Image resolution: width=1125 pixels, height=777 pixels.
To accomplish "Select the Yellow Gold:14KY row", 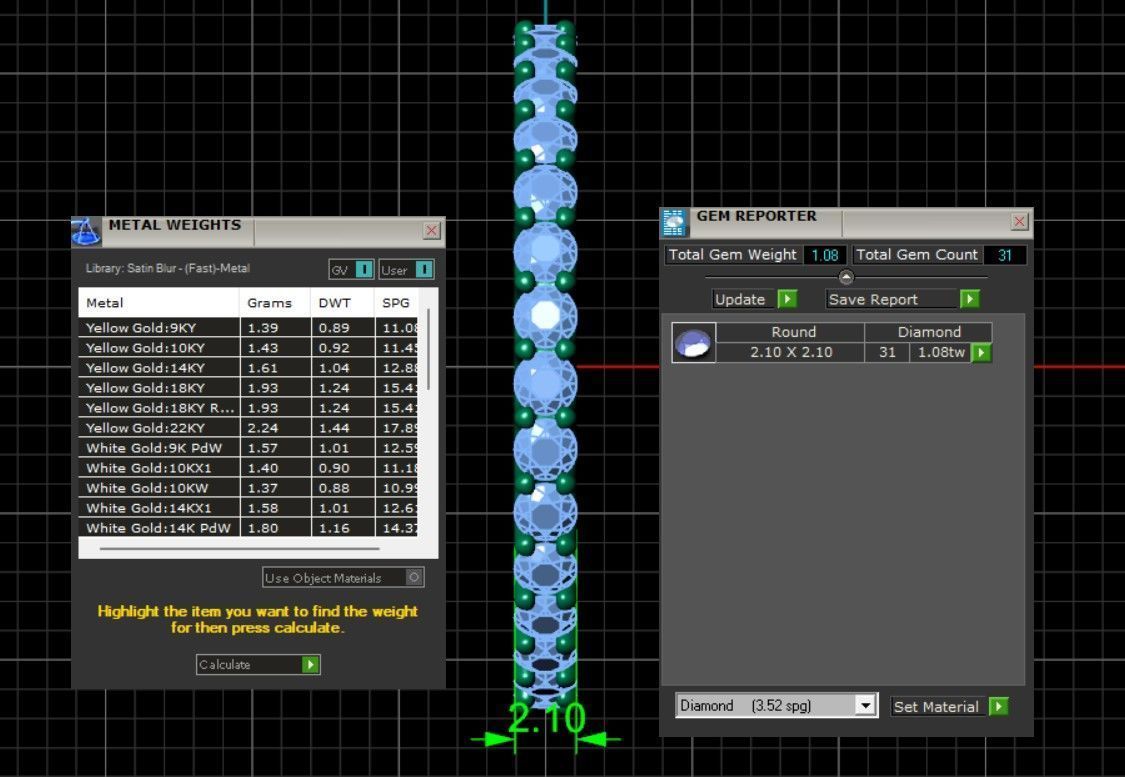I will pos(248,368).
